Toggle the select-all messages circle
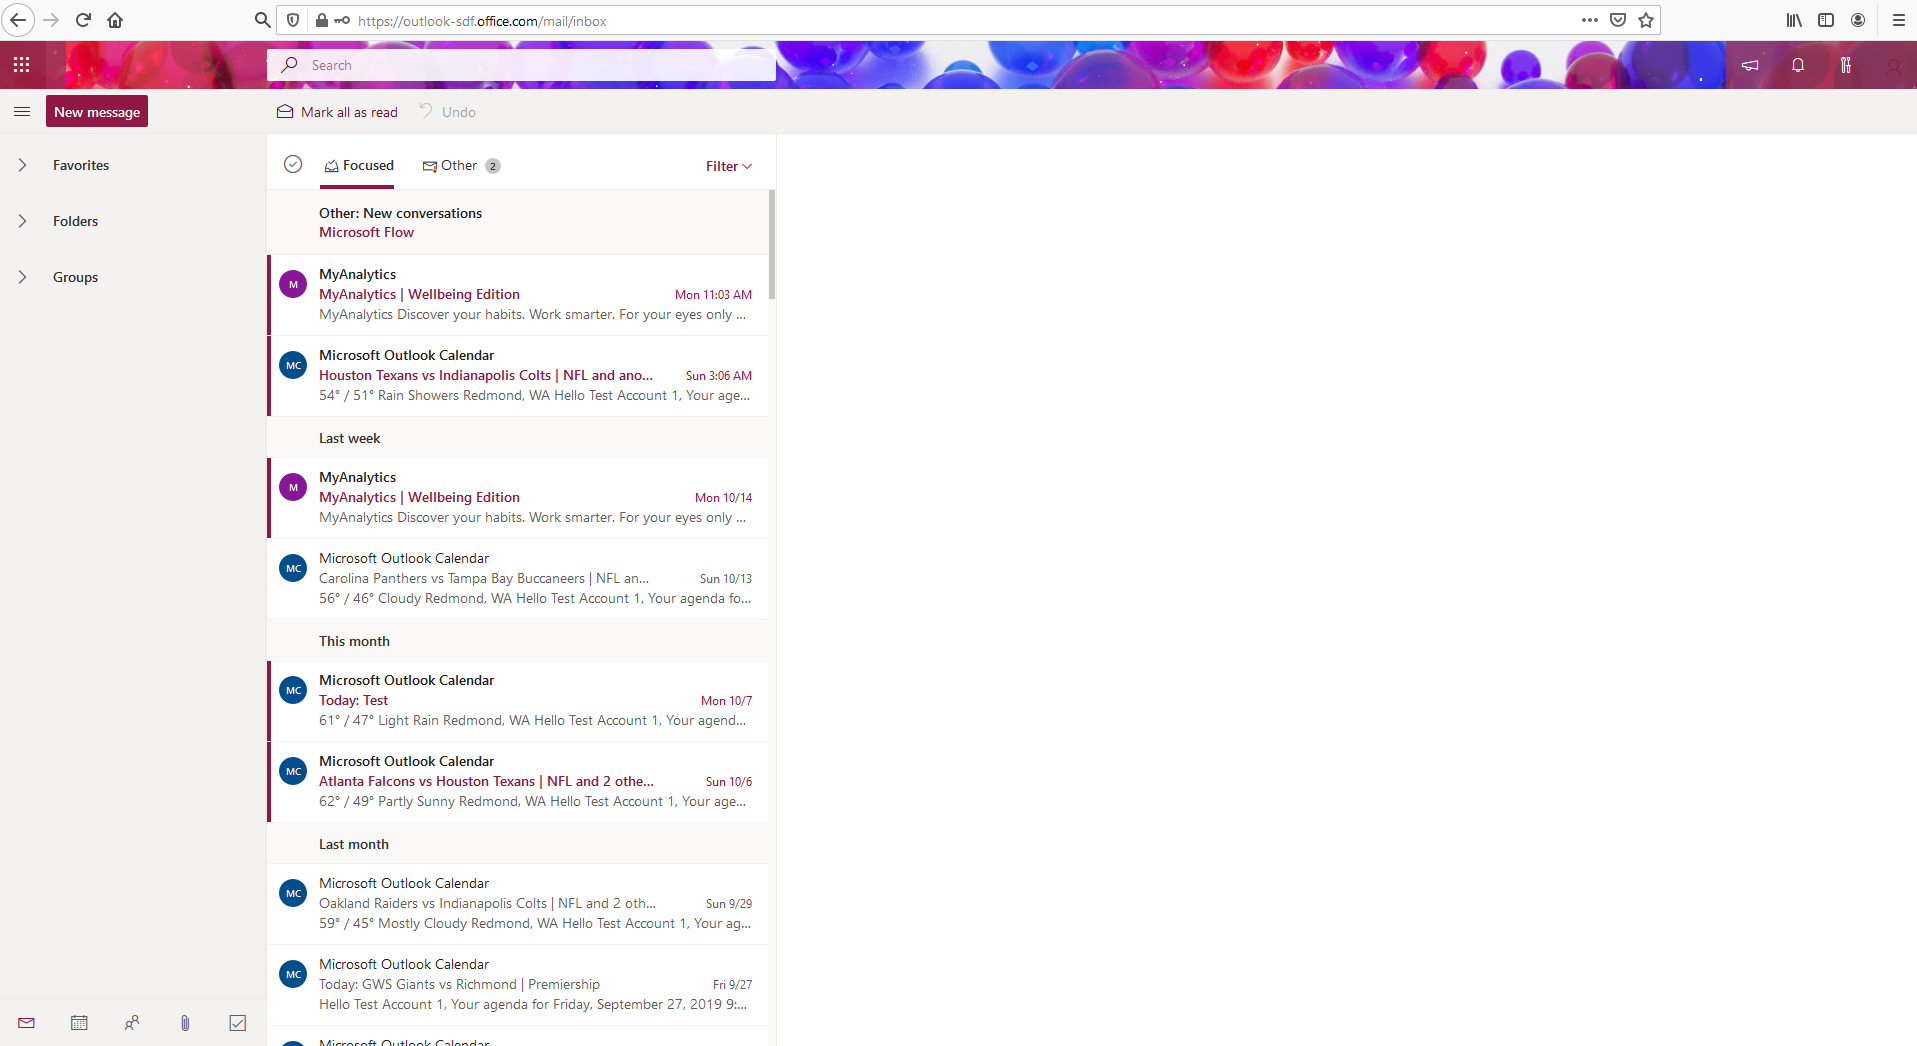The width and height of the screenshot is (1917, 1046). (292, 164)
